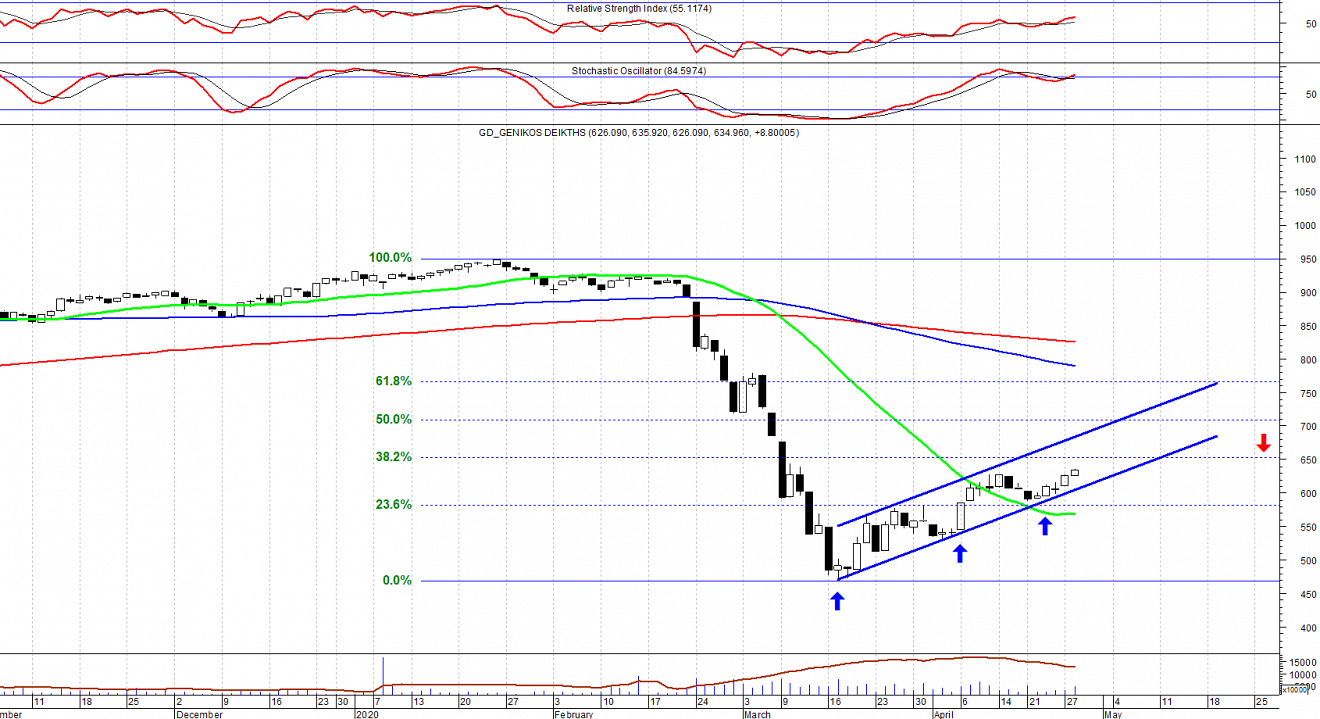Click the 100.0% Fibonacci level label
1320x719 pixels.
coord(390,258)
